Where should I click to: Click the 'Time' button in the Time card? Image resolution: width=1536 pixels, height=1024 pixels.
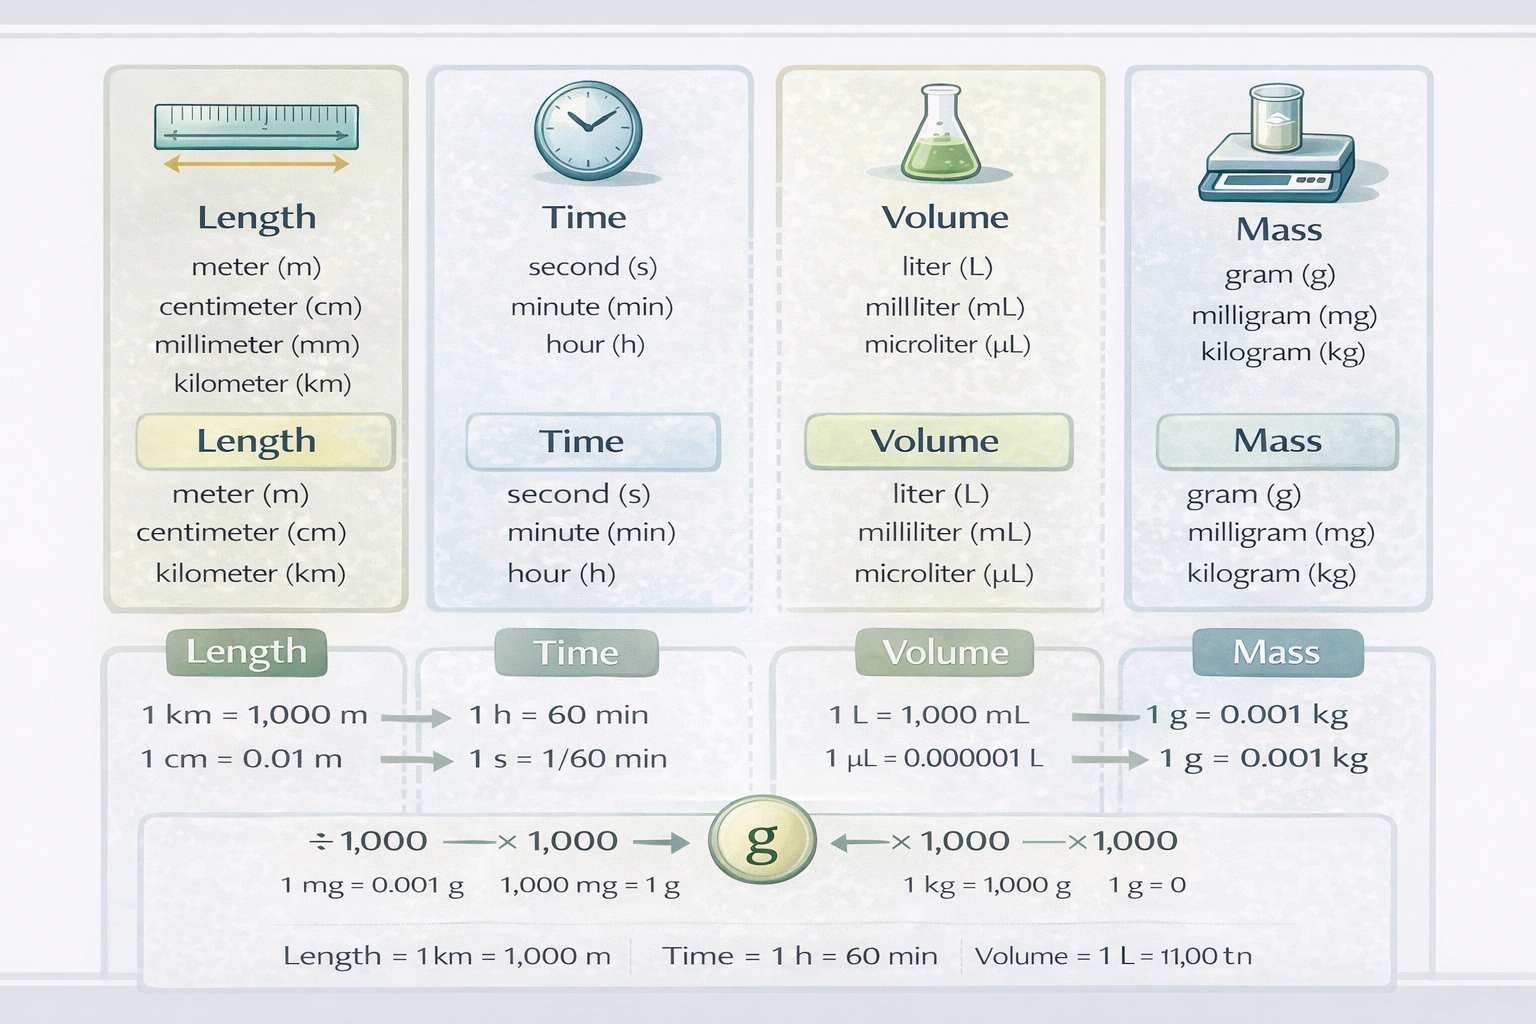[592, 441]
